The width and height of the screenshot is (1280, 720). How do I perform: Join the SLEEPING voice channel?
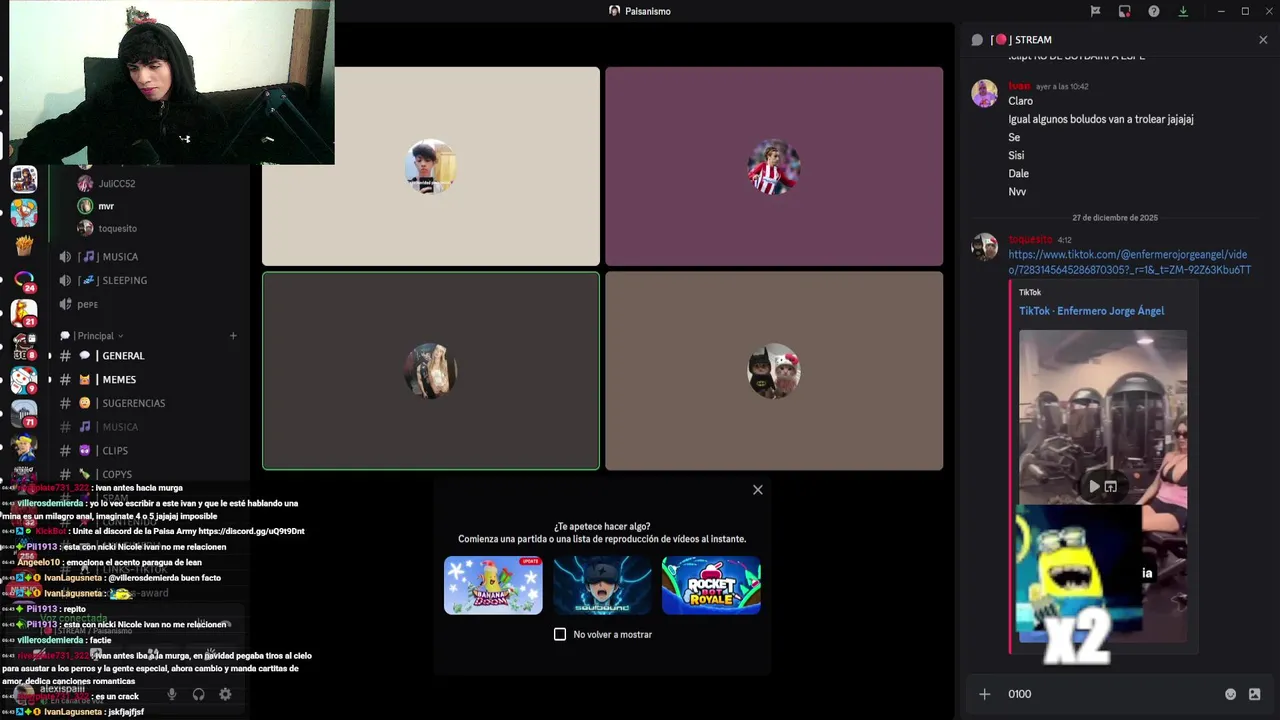(148, 281)
